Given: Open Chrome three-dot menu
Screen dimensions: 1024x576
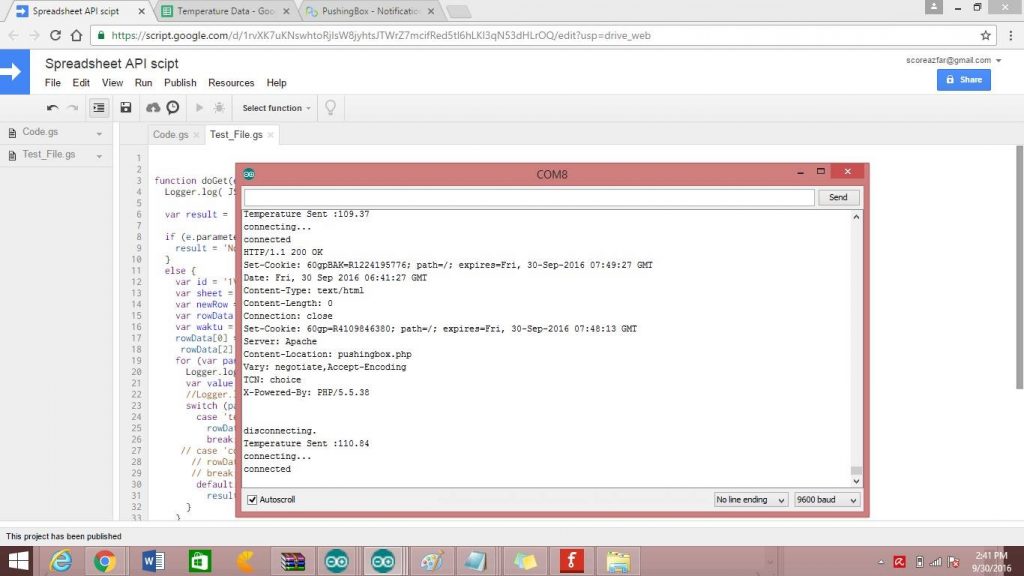Looking at the screenshot, I should pos(1011,35).
